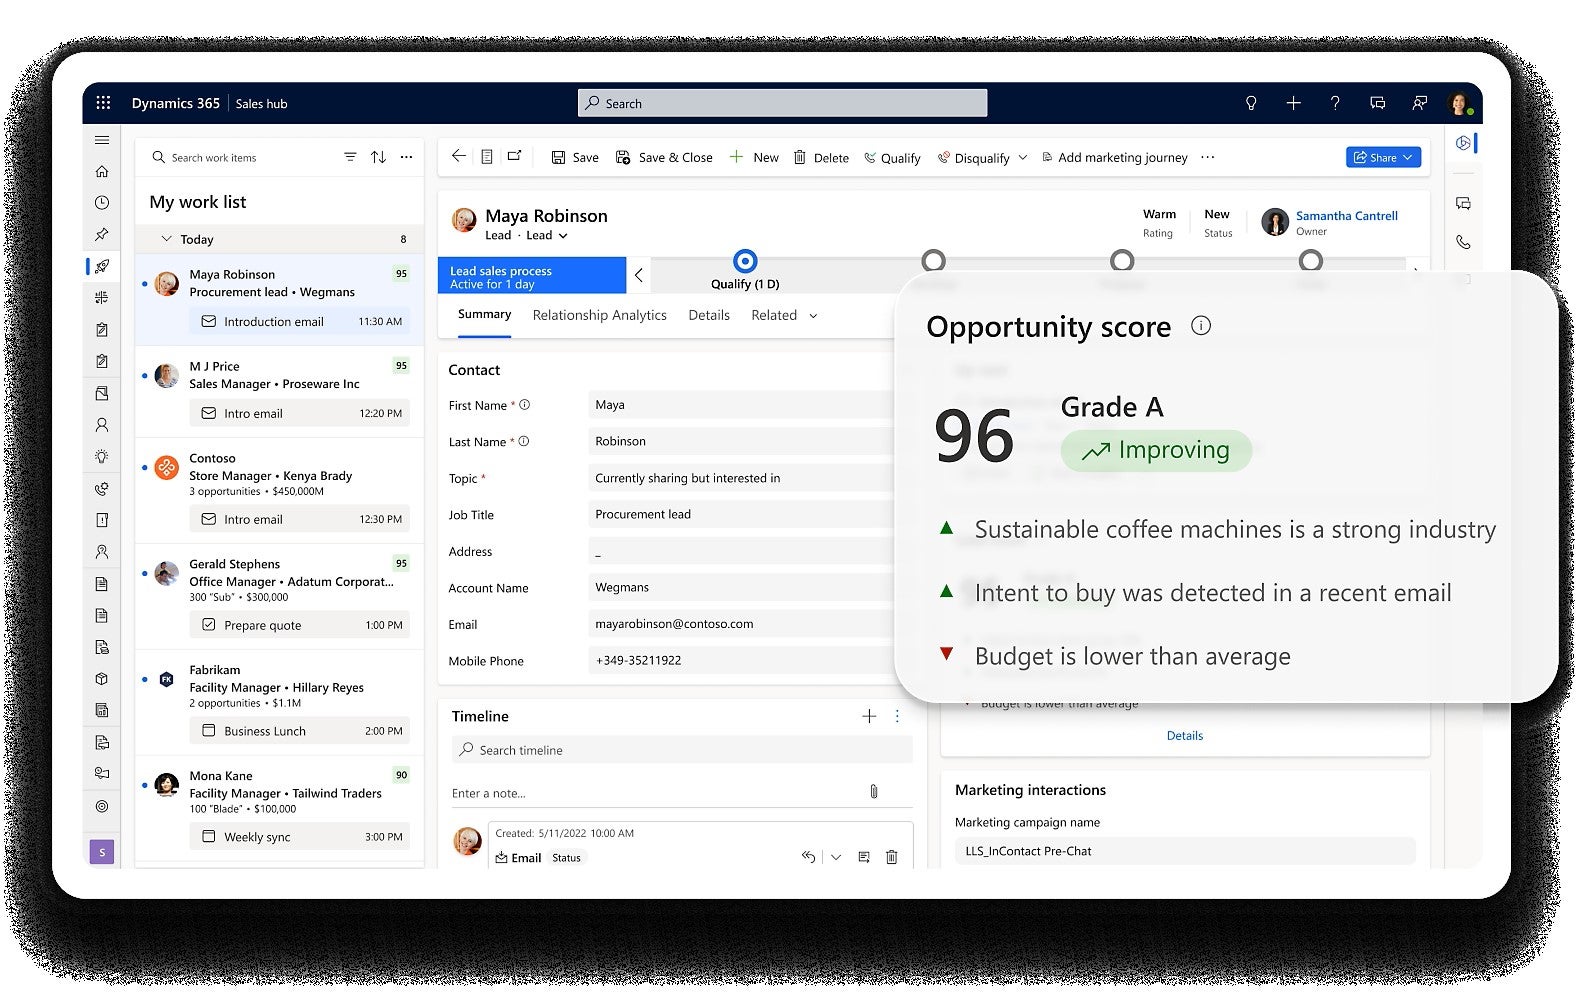Delete the lead record

coord(821,157)
